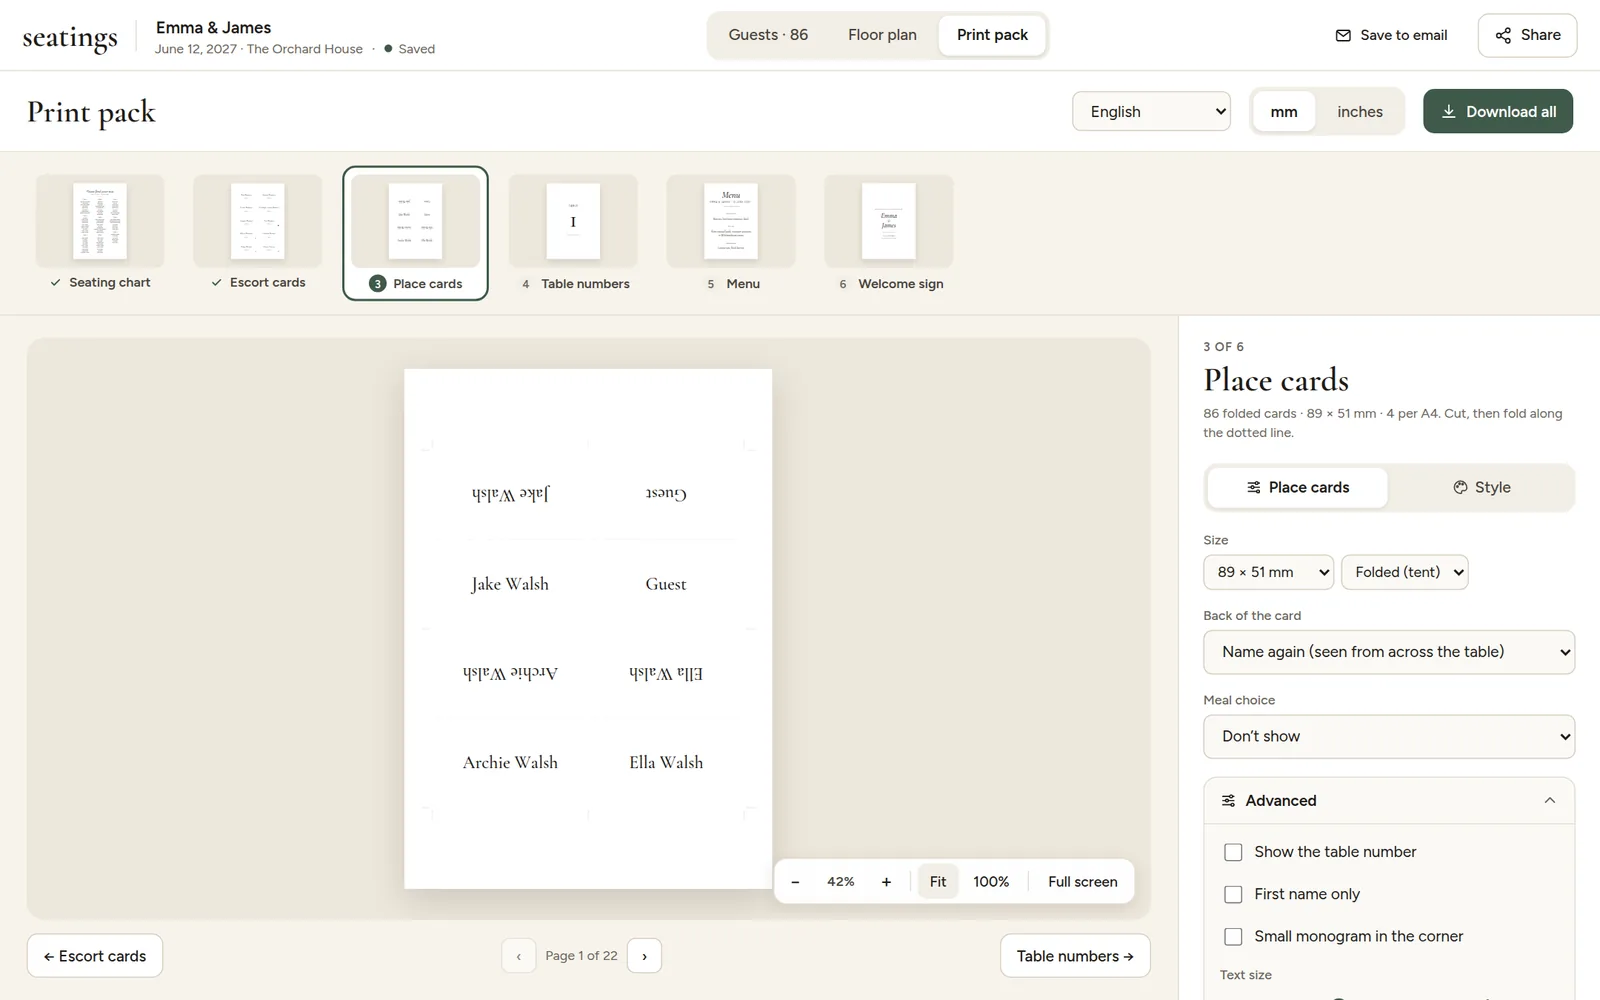
Task: Tick the First name only checkbox
Action: click(x=1233, y=894)
